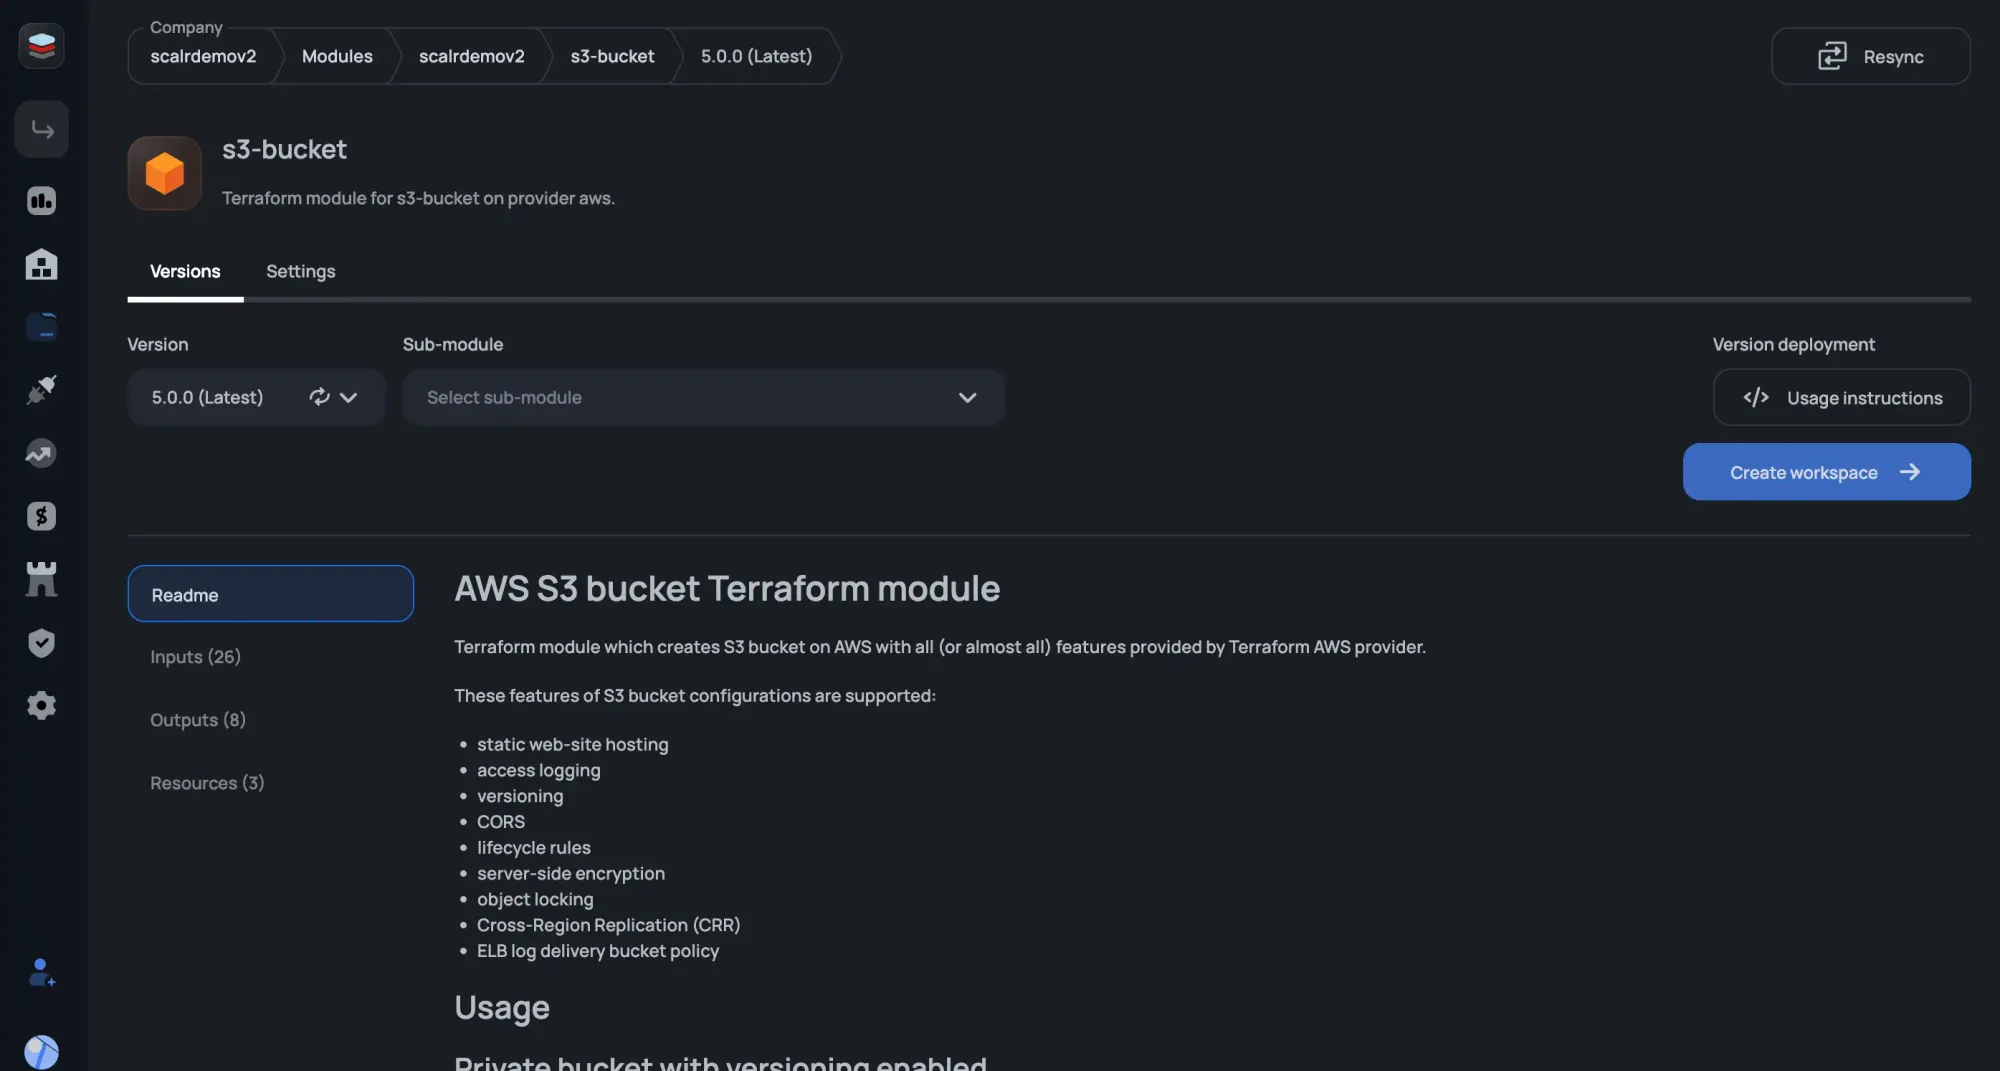Screen dimensions: 2000x1071
Task: Open the shield checkmark icon in sidebar
Action: tap(41, 643)
